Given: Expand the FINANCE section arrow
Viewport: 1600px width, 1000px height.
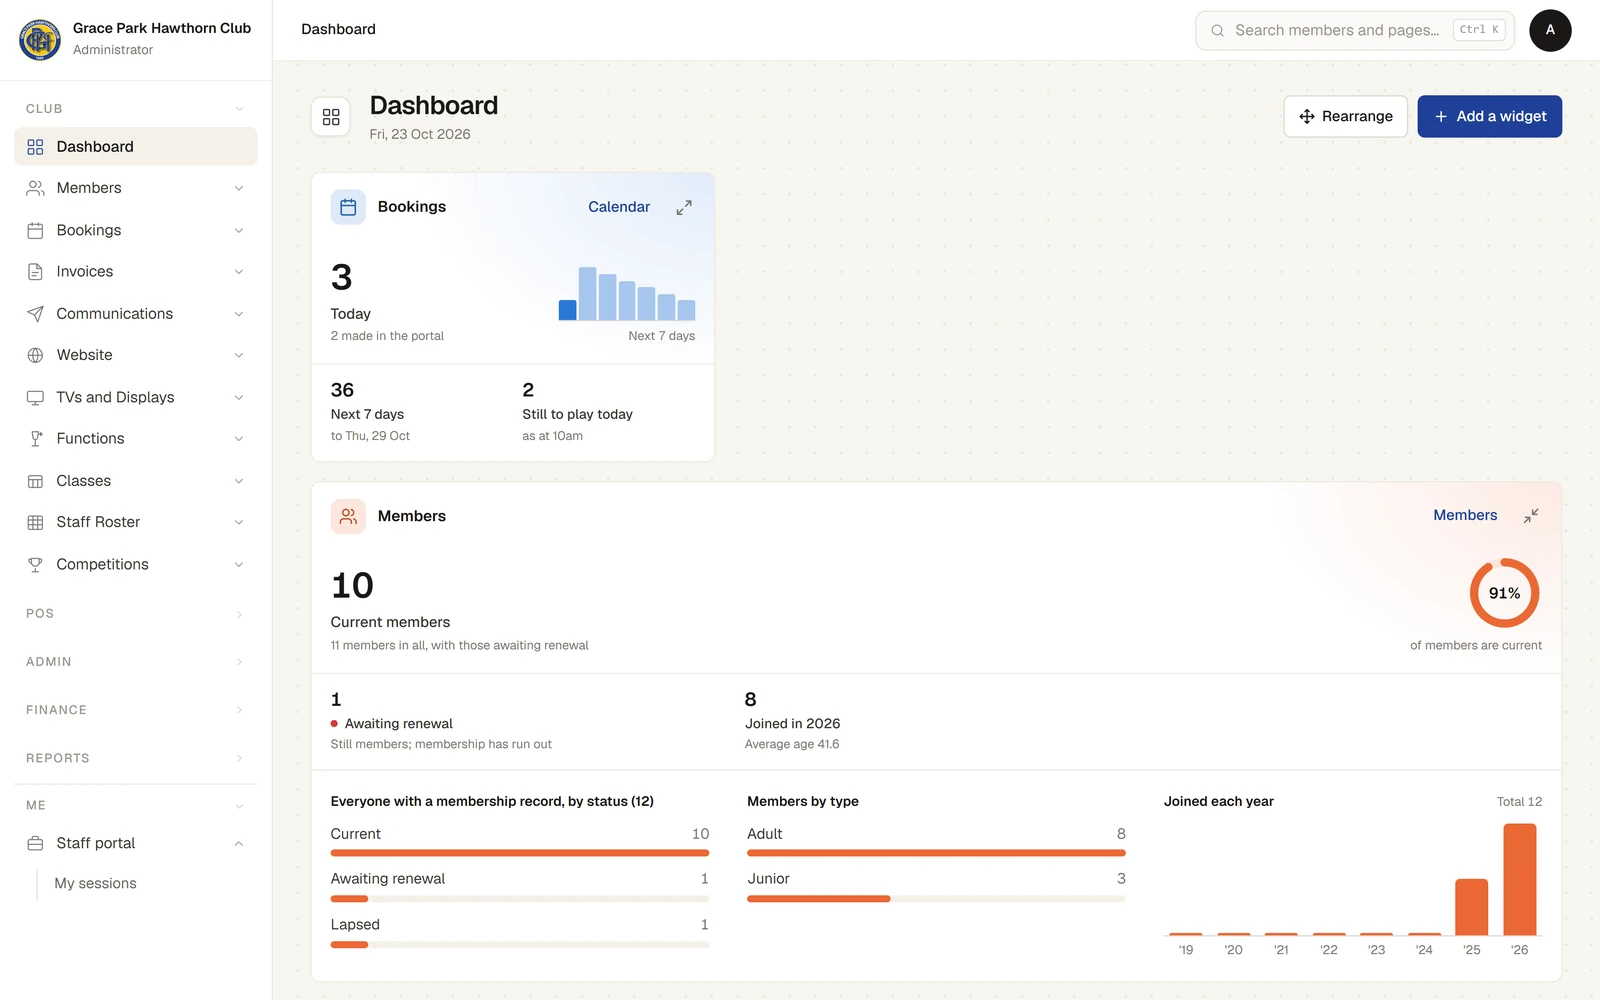Looking at the screenshot, I should point(239,710).
